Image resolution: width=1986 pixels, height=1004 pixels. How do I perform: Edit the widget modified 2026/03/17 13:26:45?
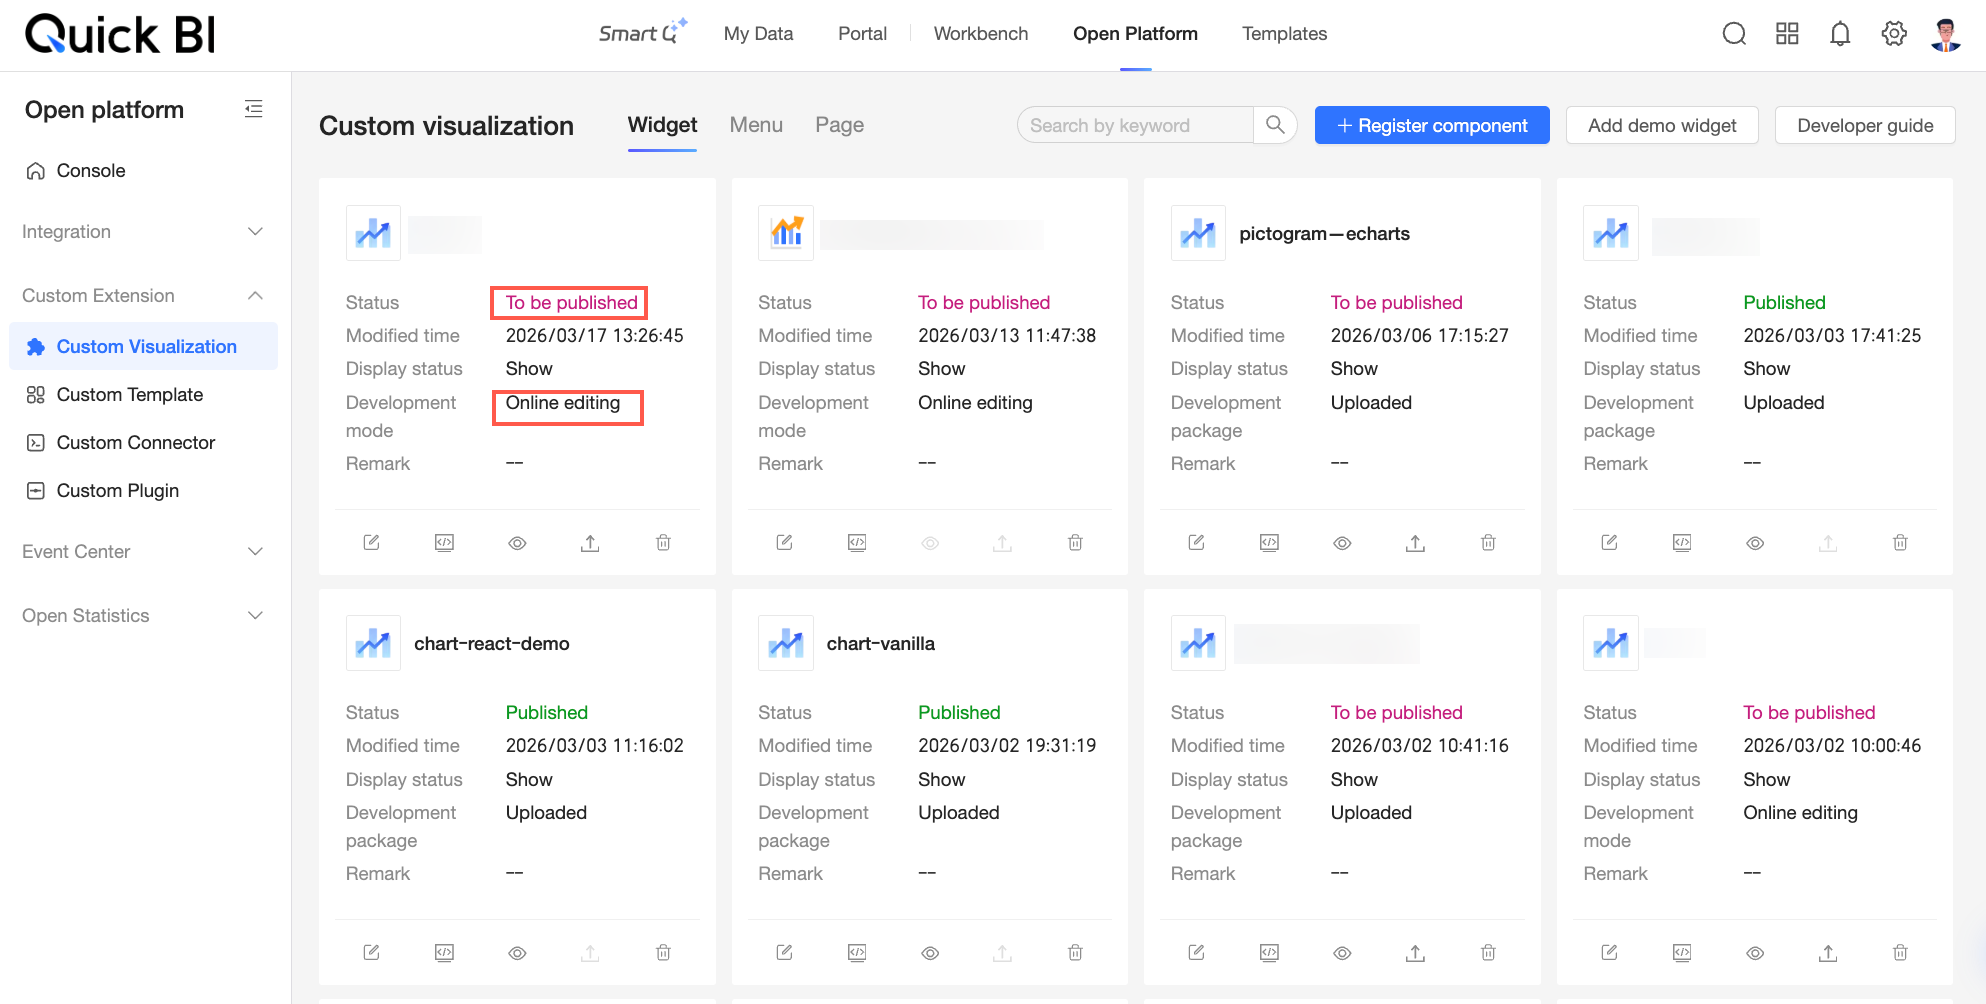pos(372,542)
